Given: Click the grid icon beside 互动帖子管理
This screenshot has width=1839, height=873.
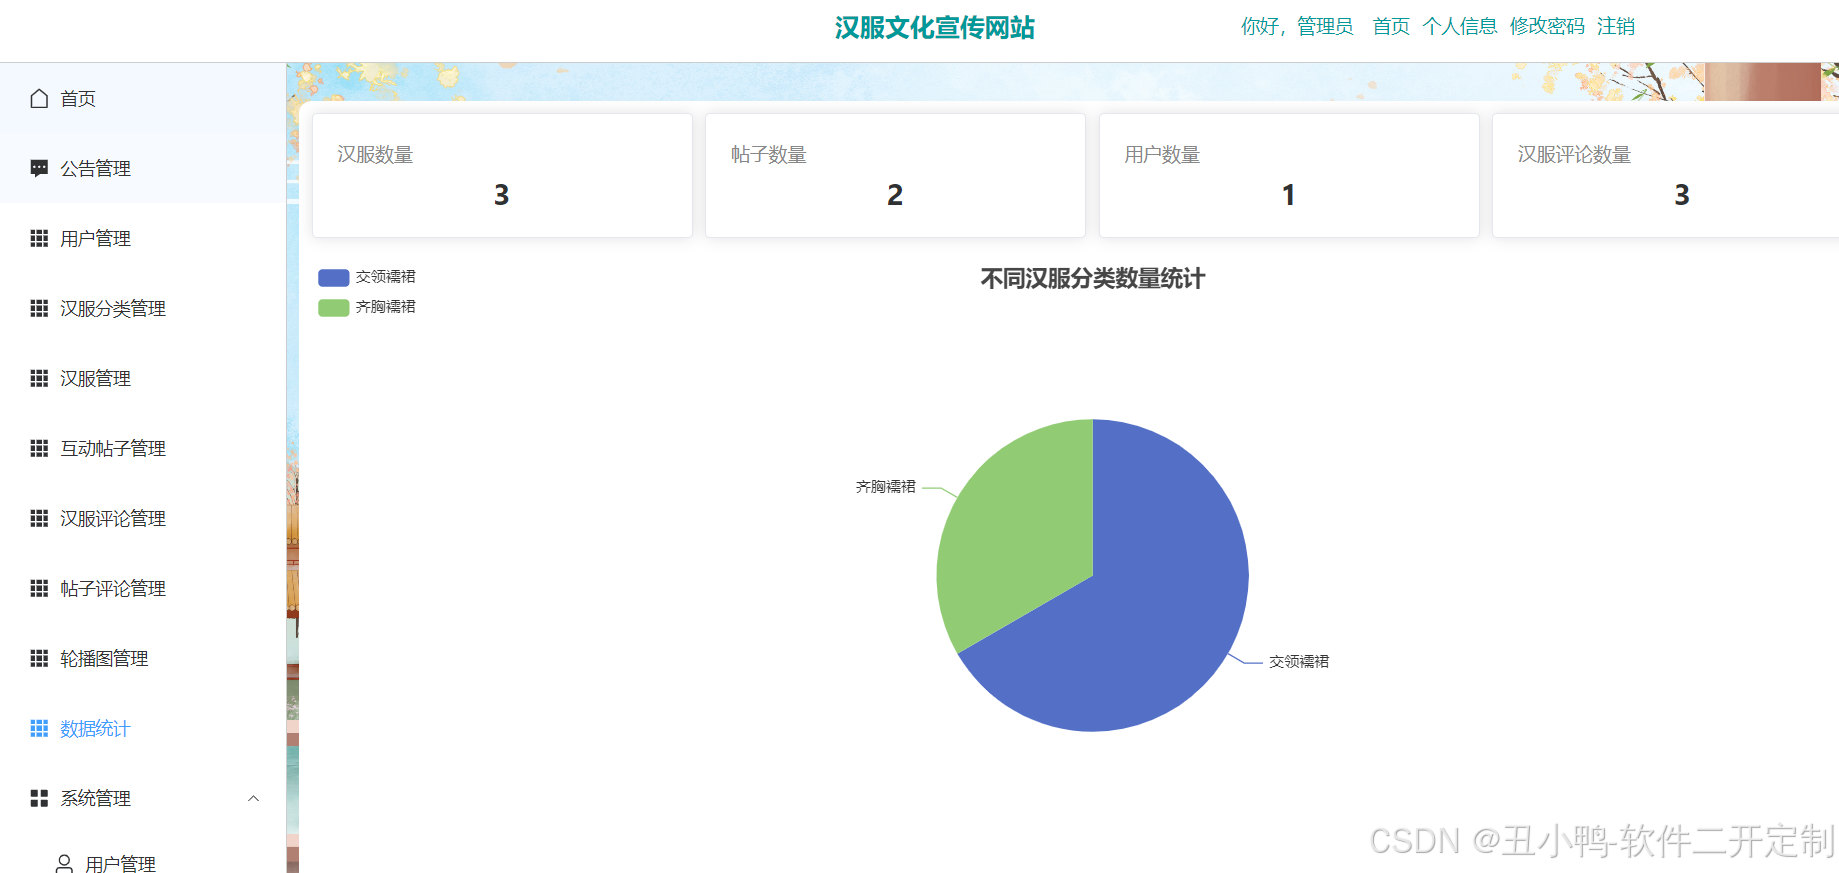Looking at the screenshot, I should (39, 448).
